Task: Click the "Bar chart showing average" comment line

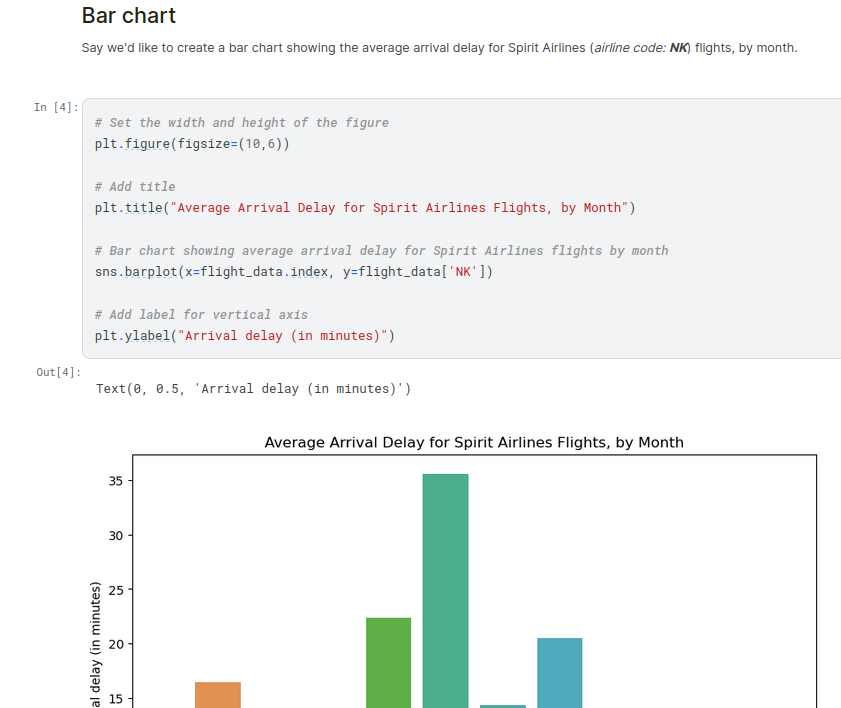Action: [381, 250]
